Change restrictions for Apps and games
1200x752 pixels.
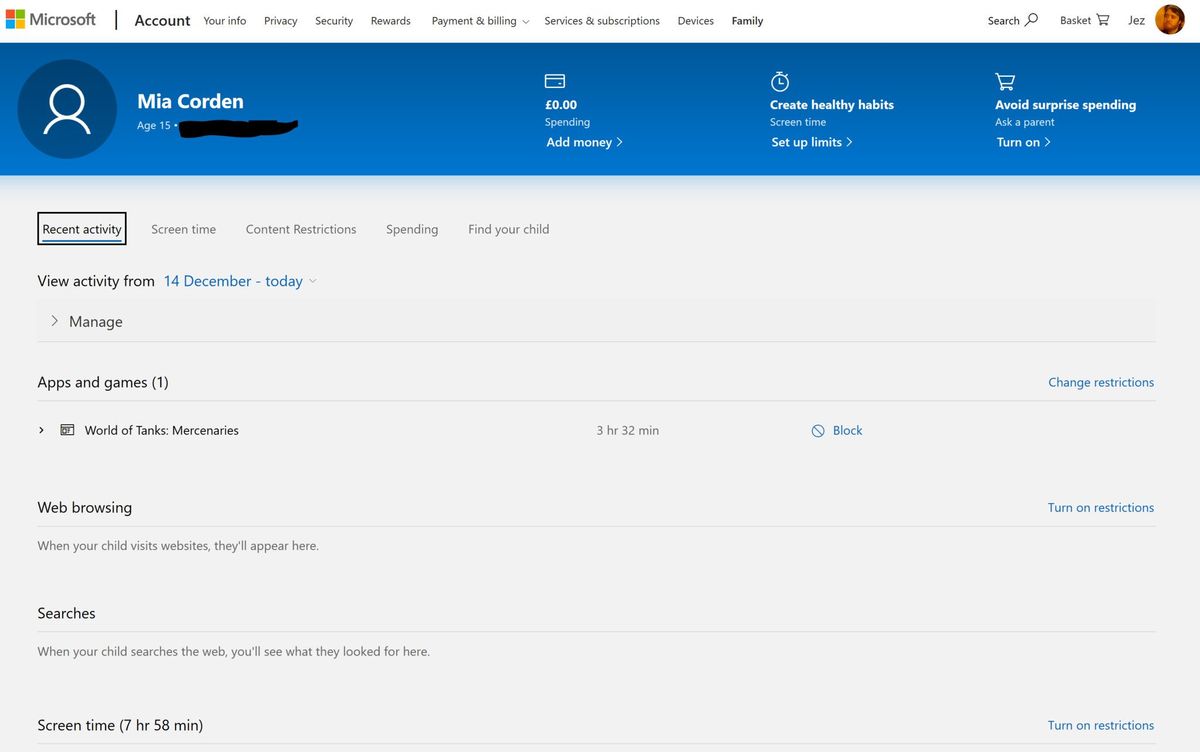(1101, 382)
